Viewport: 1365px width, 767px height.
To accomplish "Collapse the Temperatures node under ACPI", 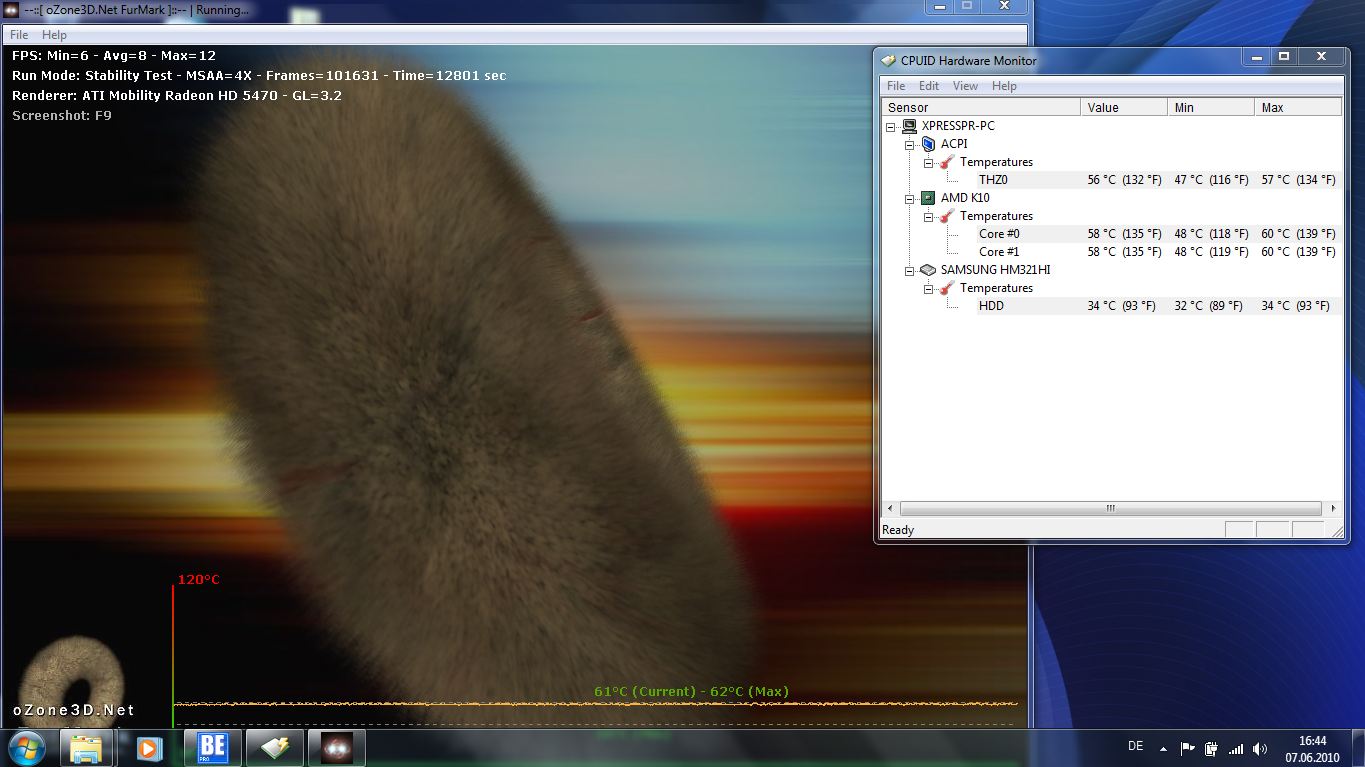I will point(929,162).
